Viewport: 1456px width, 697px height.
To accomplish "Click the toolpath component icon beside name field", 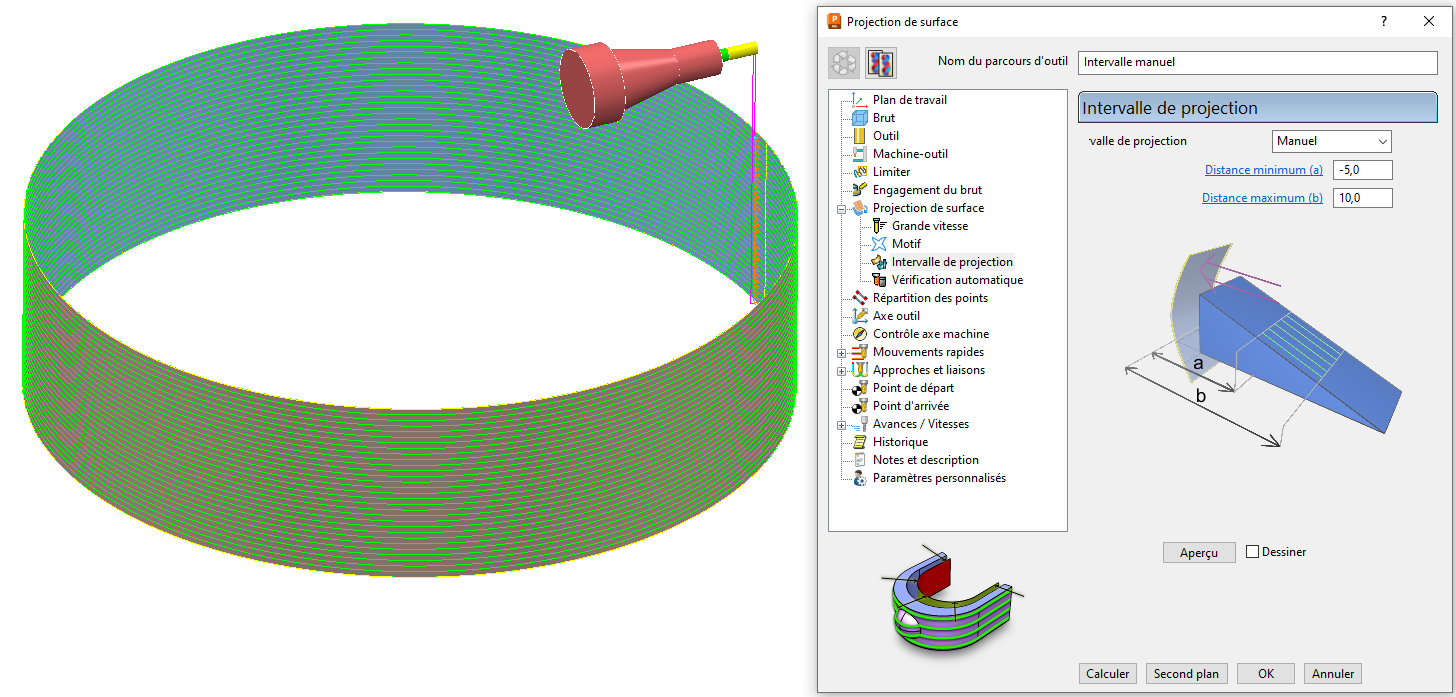I will tap(880, 63).
